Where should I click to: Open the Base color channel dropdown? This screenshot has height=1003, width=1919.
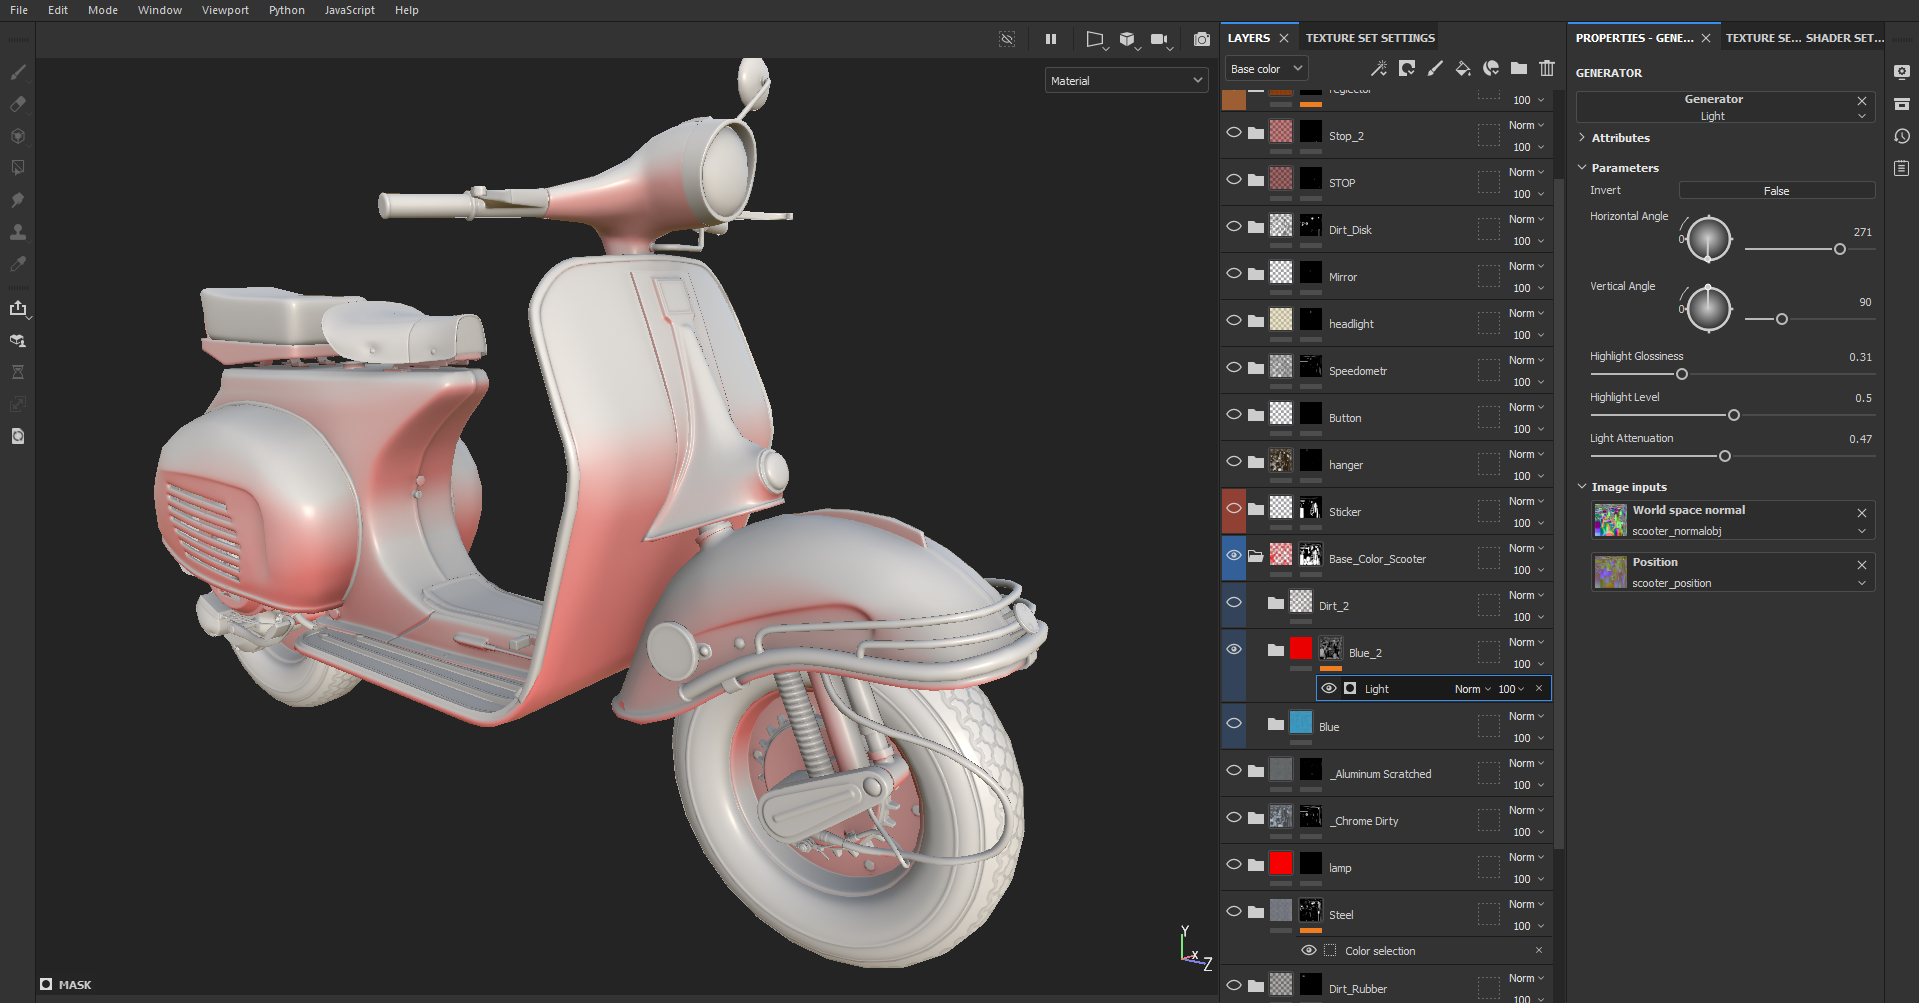tap(1266, 69)
